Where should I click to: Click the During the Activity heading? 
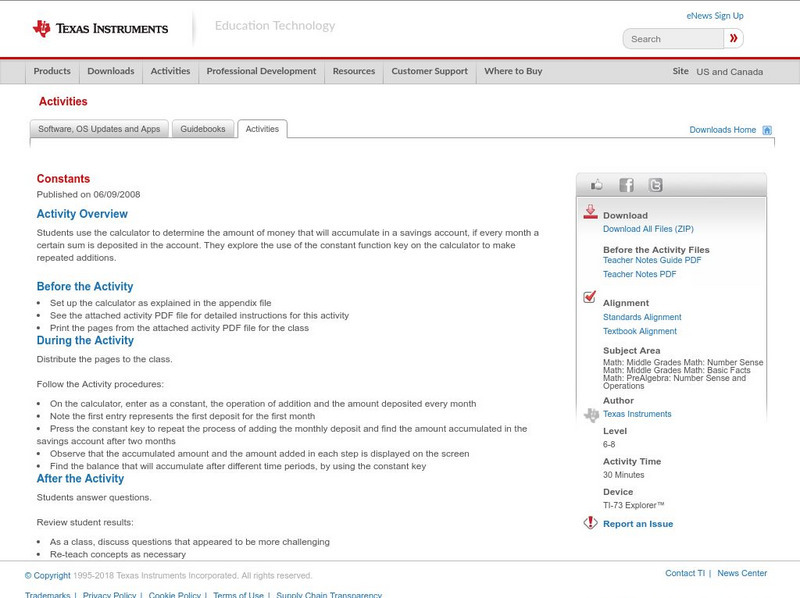pyautogui.click(x=85, y=340)
